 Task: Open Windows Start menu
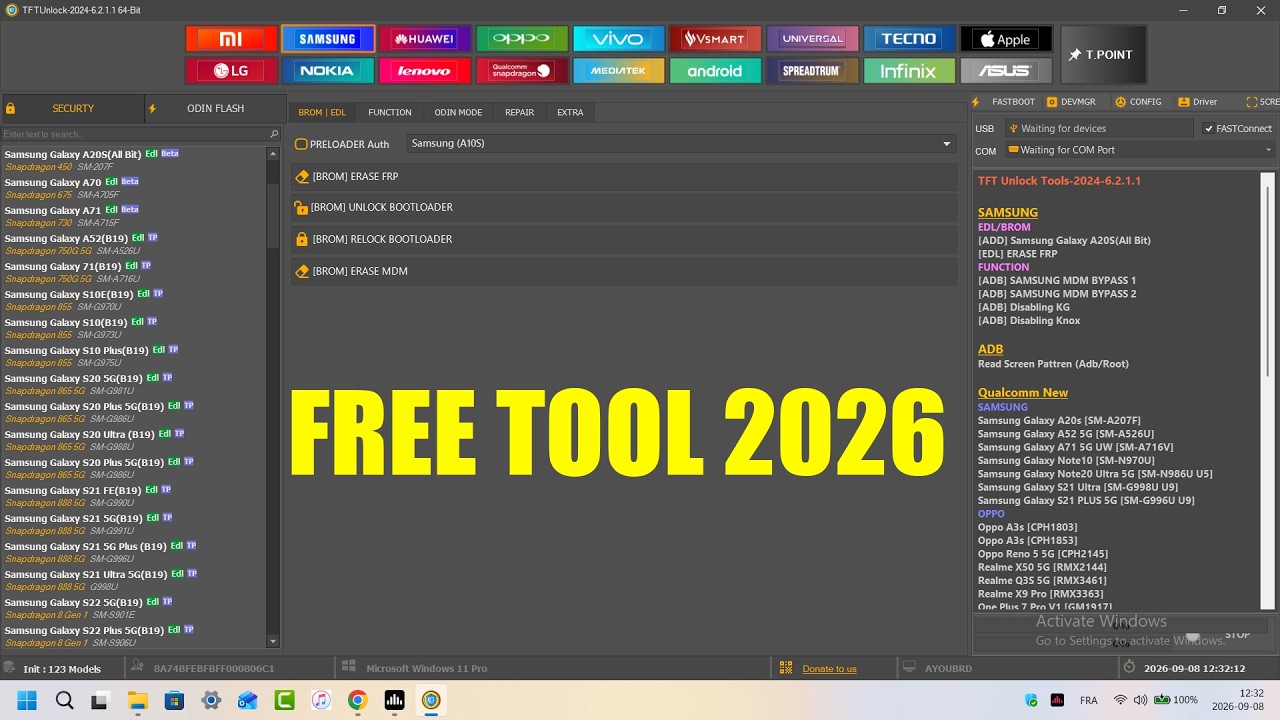point(27,700)
